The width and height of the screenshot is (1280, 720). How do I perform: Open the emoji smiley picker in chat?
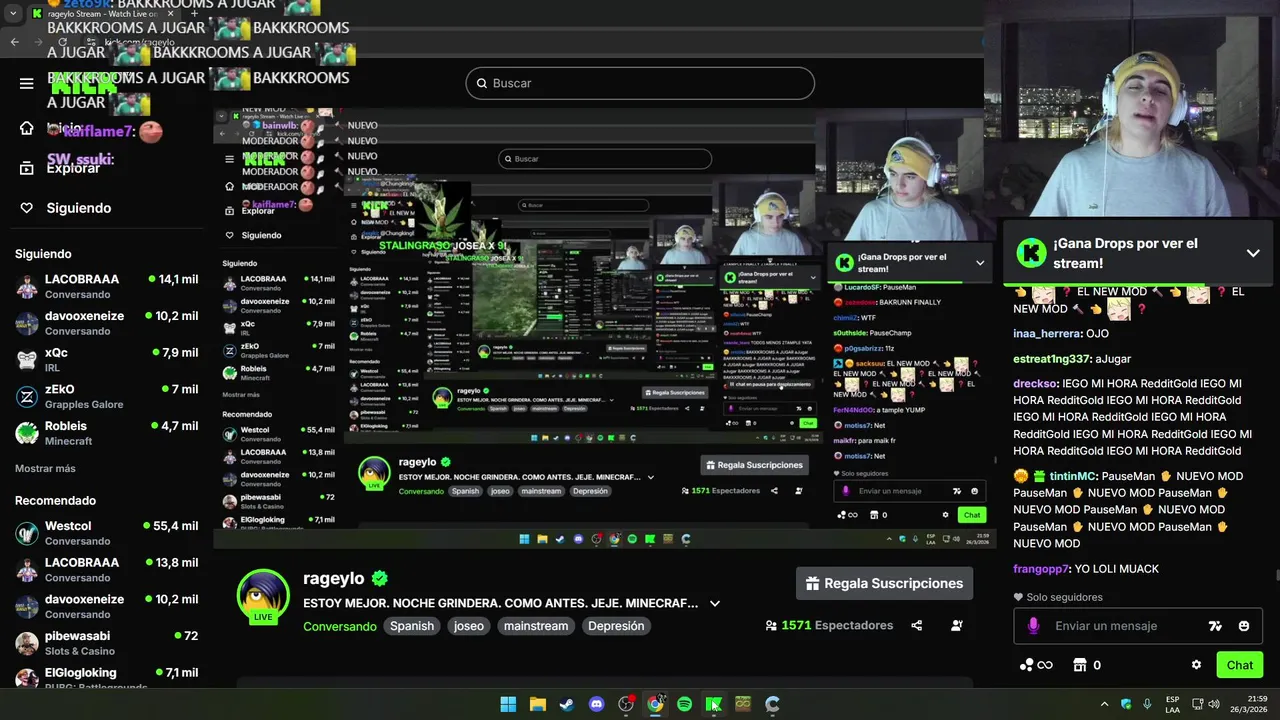tap(1244, 626)
